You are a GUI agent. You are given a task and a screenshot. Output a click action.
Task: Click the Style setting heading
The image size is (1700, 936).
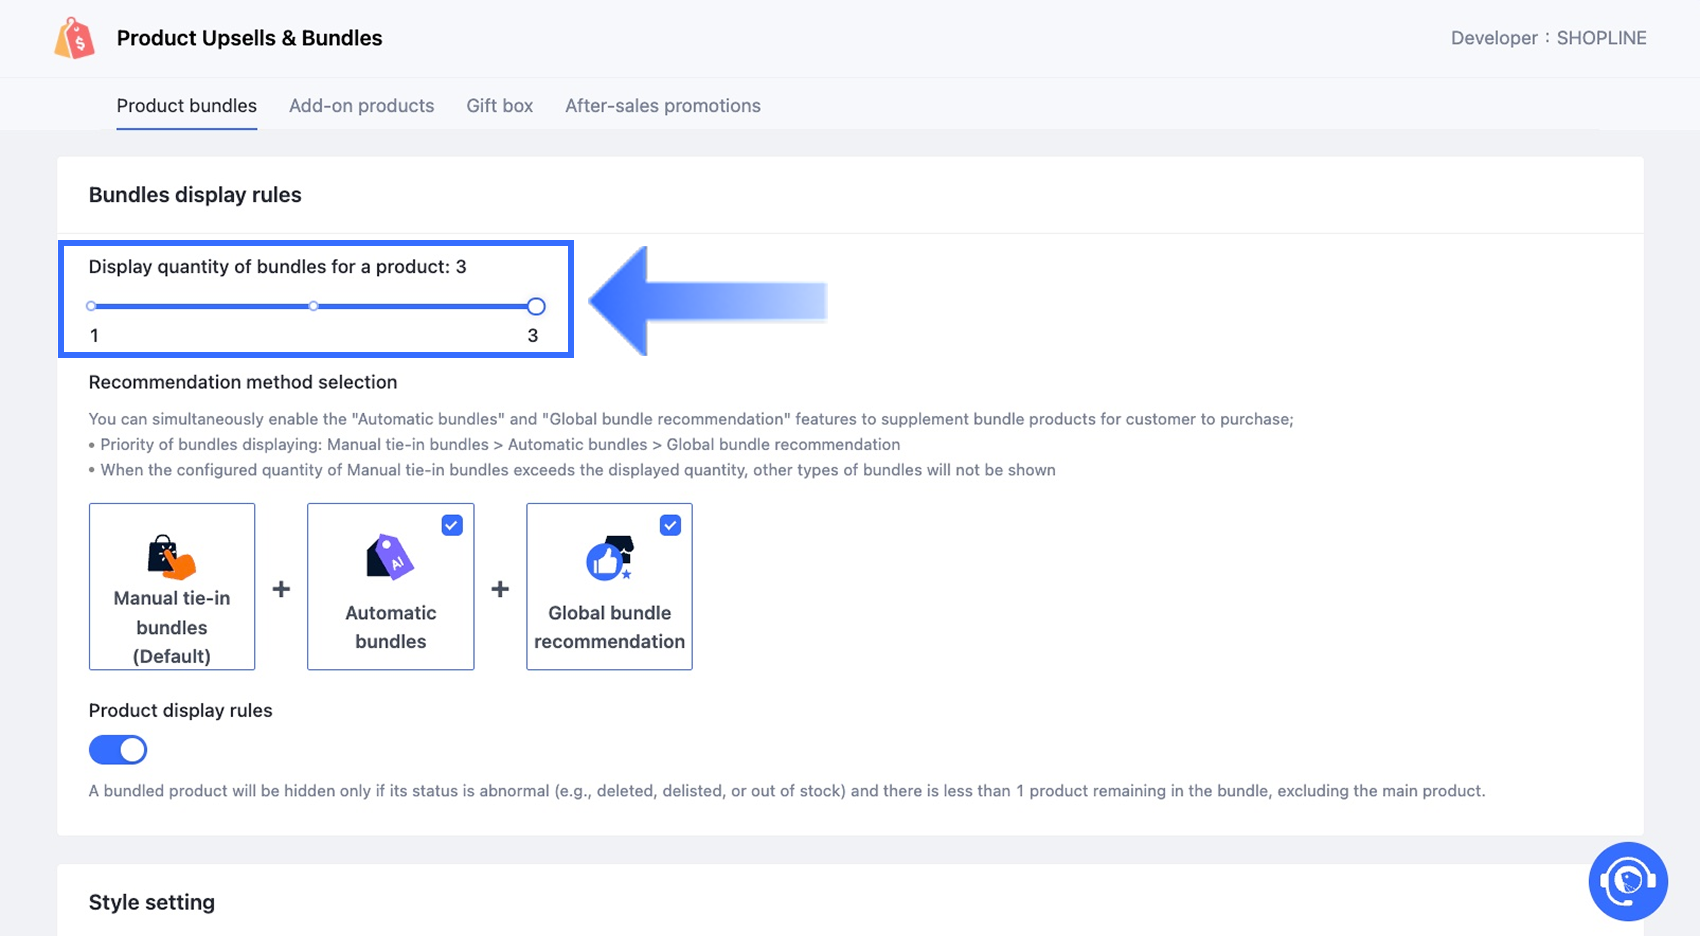(x=152, y=902)
